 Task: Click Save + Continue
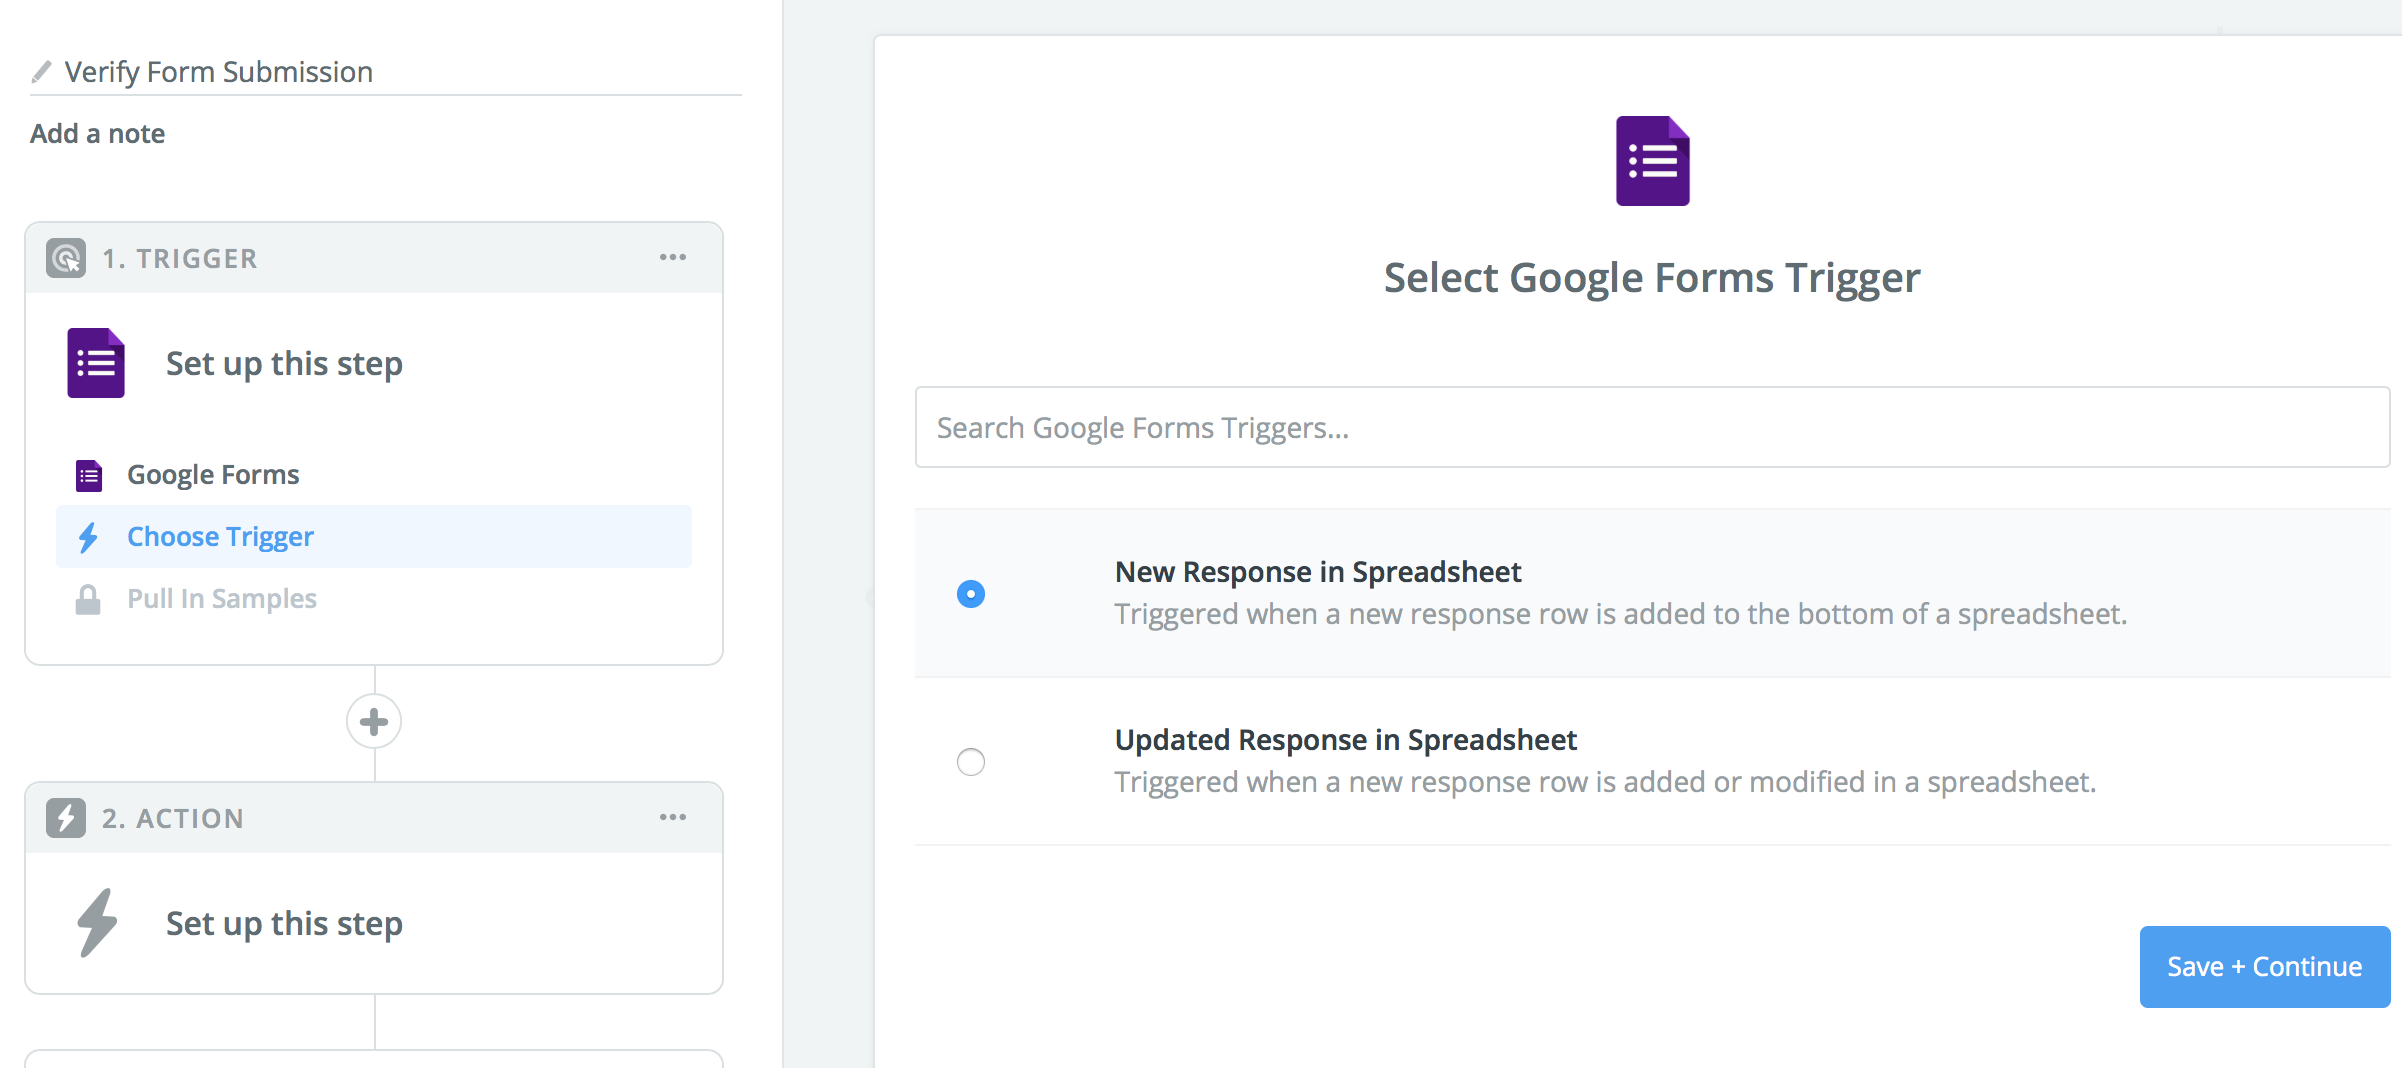point(2265,967)
